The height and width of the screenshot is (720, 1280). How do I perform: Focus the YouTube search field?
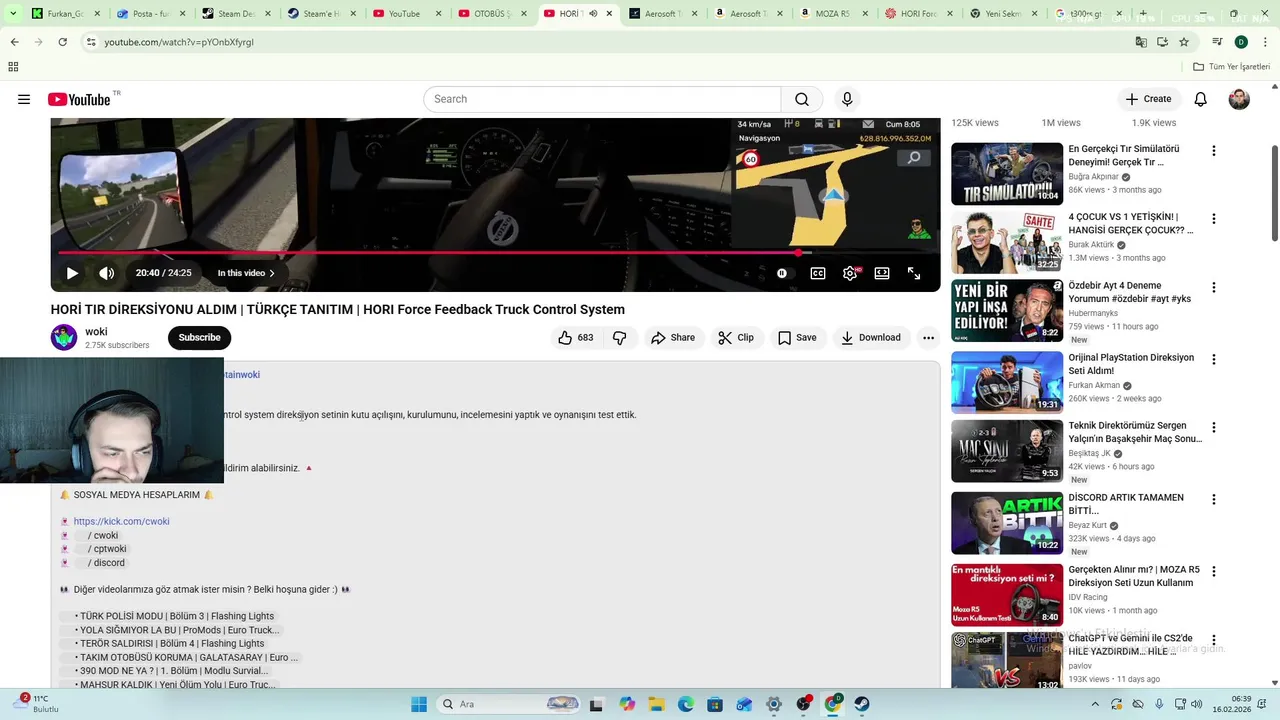[x=602, y=99]
